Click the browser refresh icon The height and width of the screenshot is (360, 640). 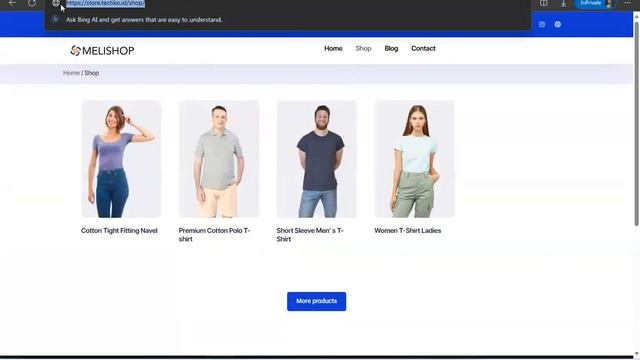[x=31, y=3]
